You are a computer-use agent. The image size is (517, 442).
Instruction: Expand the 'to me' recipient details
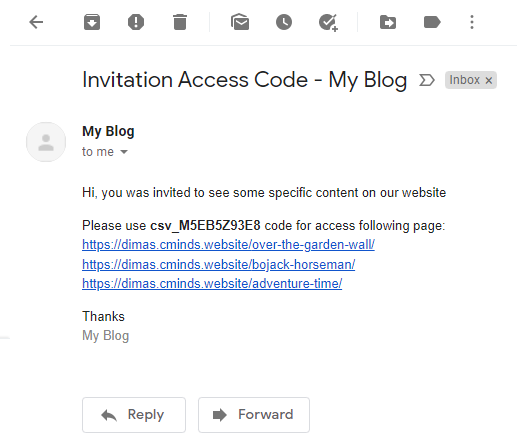click(x=124, y=152)
